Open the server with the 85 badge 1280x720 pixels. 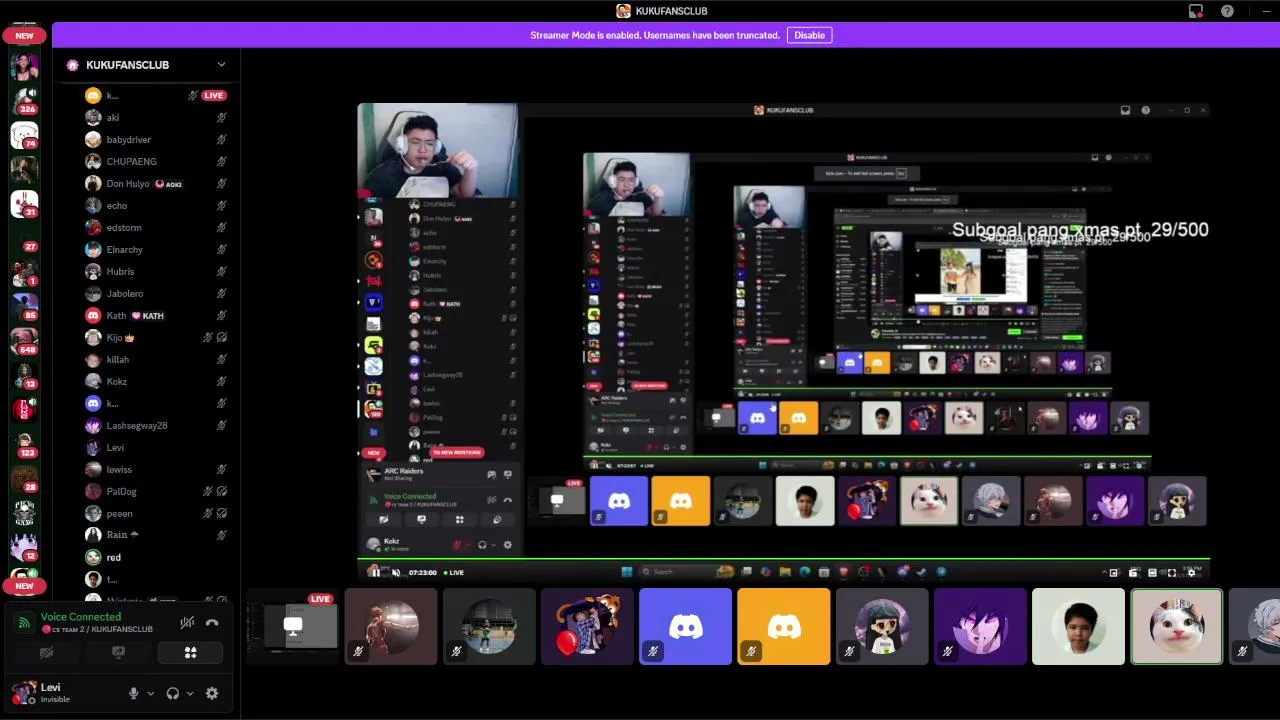[24, 306]
